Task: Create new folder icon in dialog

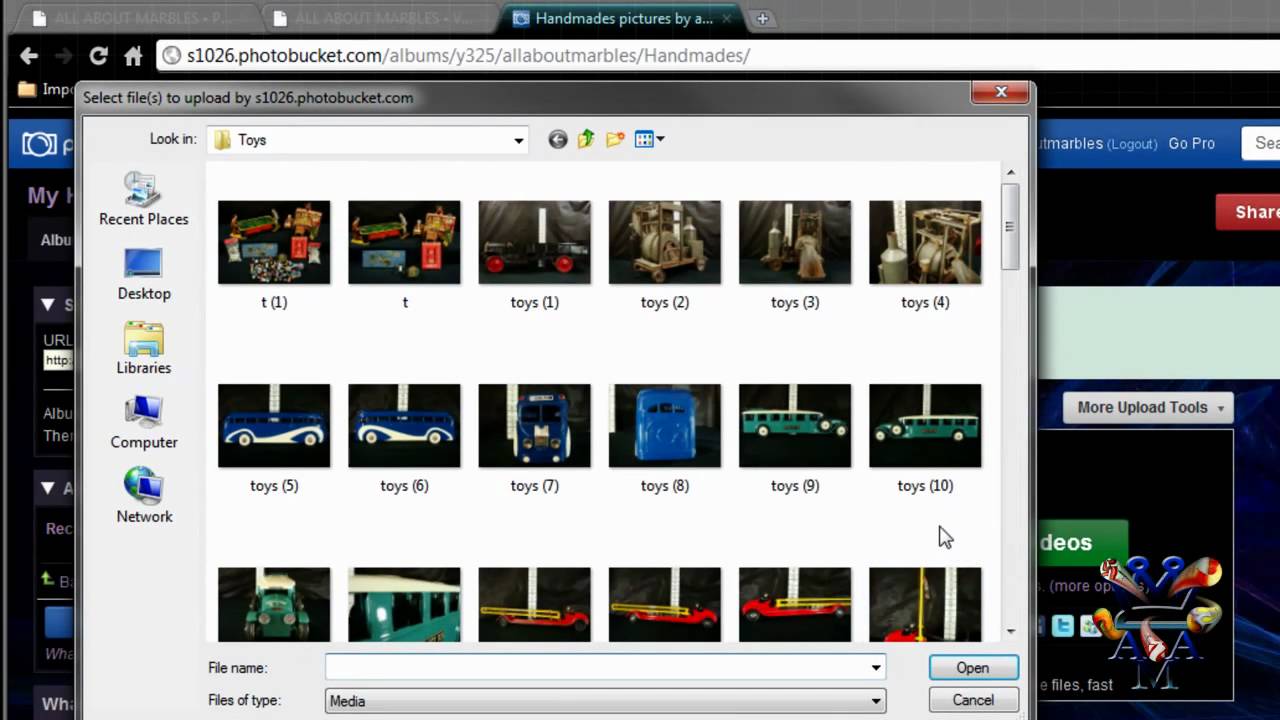Action: pyautogui.click(x=615, y=140)
